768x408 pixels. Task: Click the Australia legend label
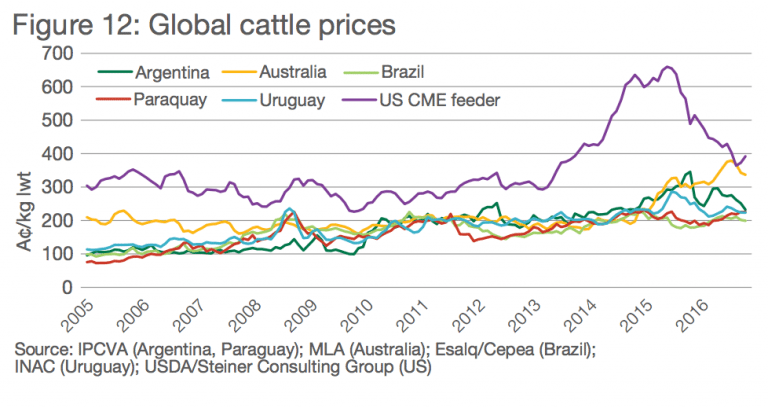tap(292, 72)
